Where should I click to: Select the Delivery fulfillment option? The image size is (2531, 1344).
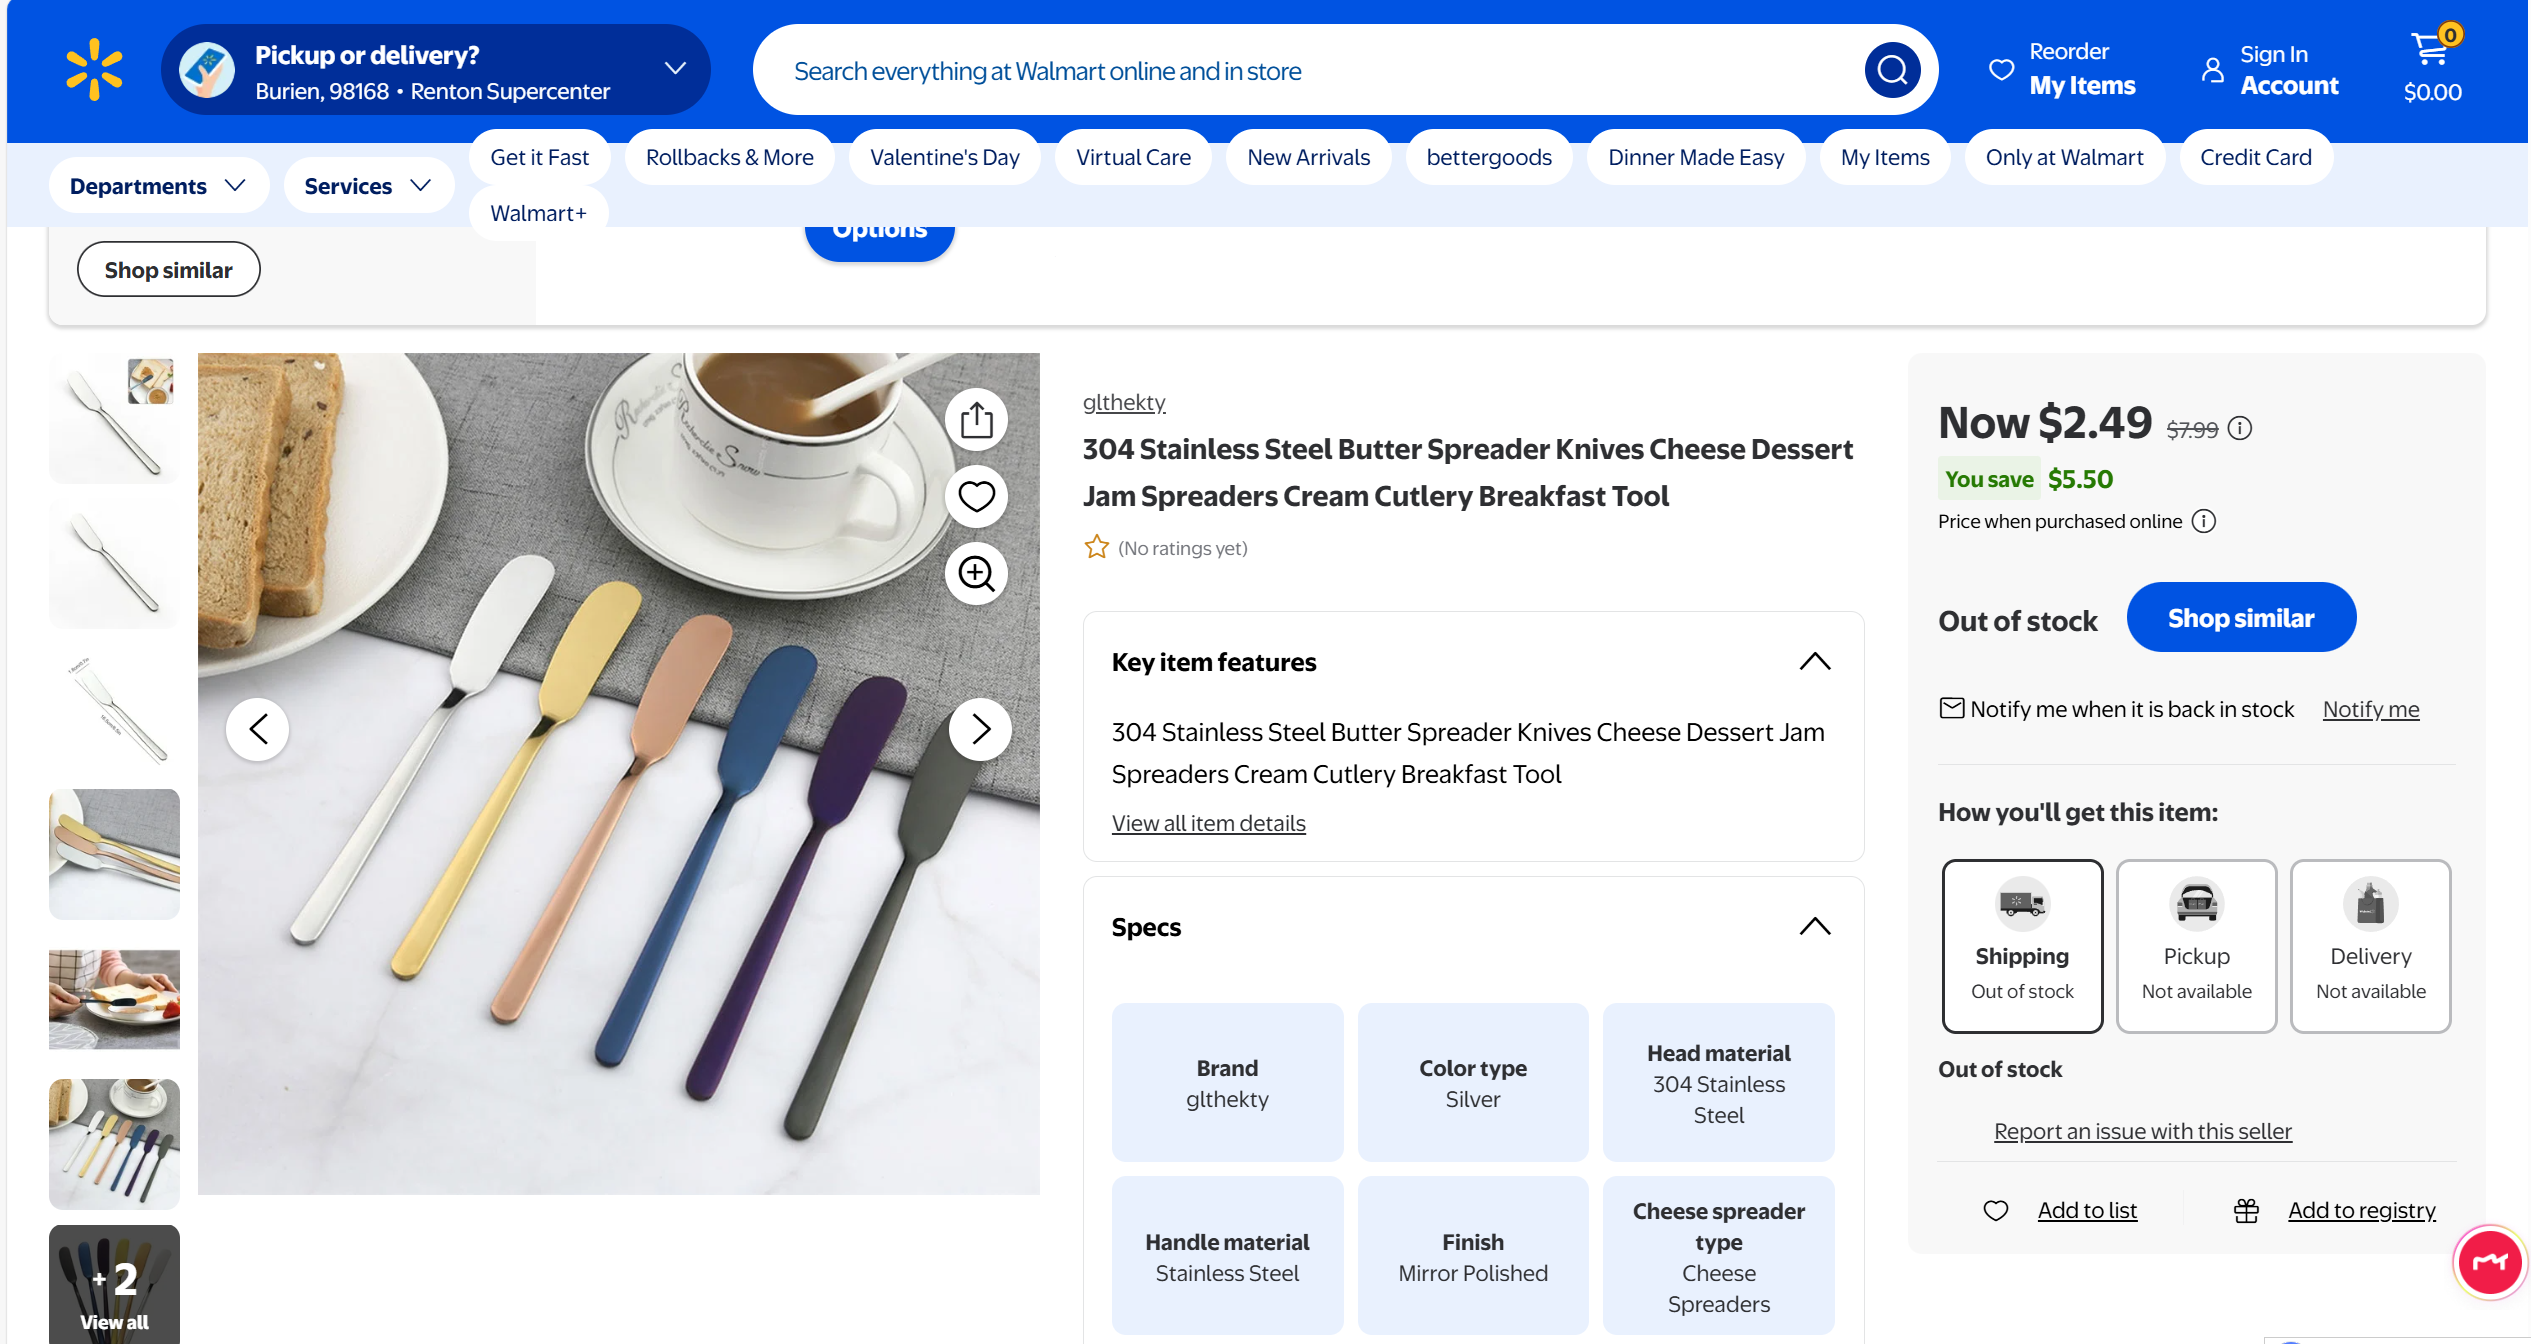pos(2370,945)
